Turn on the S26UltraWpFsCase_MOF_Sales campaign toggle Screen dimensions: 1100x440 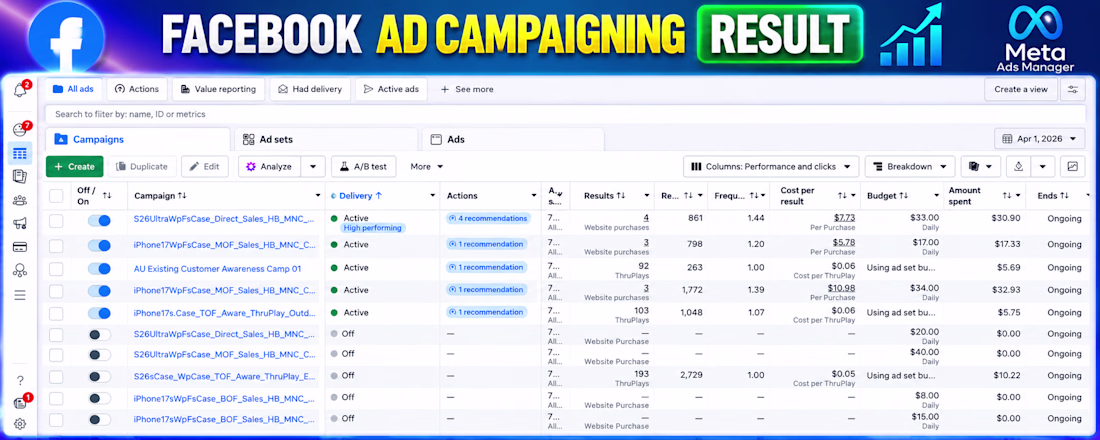tap(99, 354)
